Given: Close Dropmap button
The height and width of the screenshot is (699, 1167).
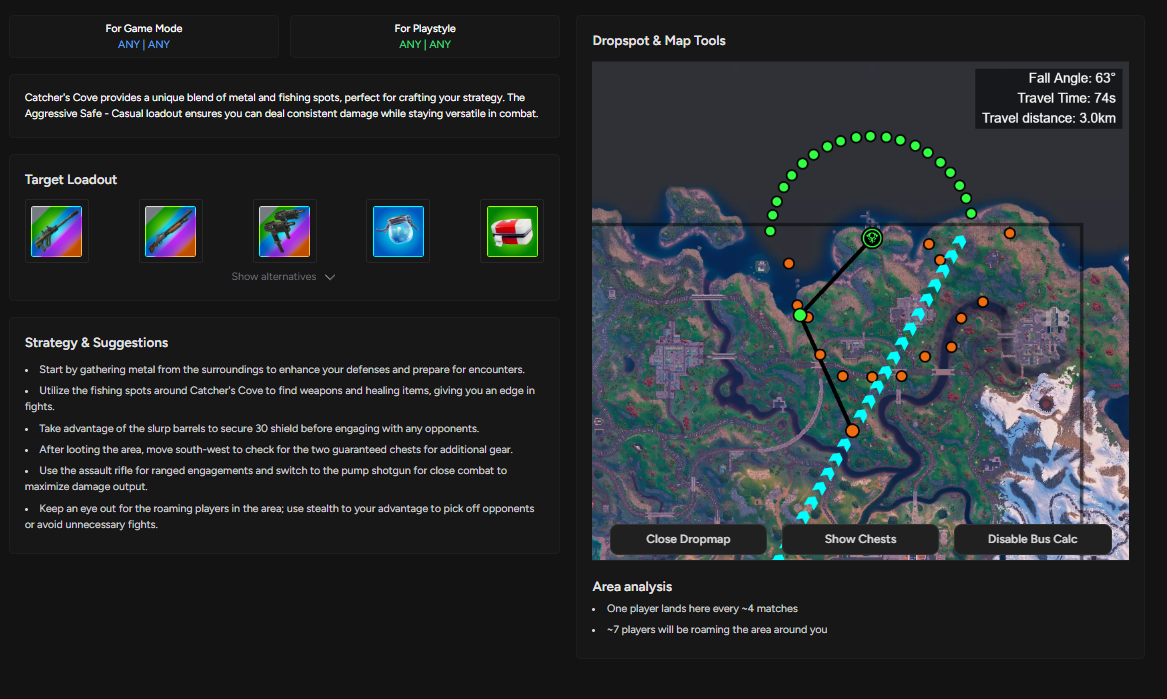Looking at the screenshot, I should pyautogui.click(x=688, y=539).
